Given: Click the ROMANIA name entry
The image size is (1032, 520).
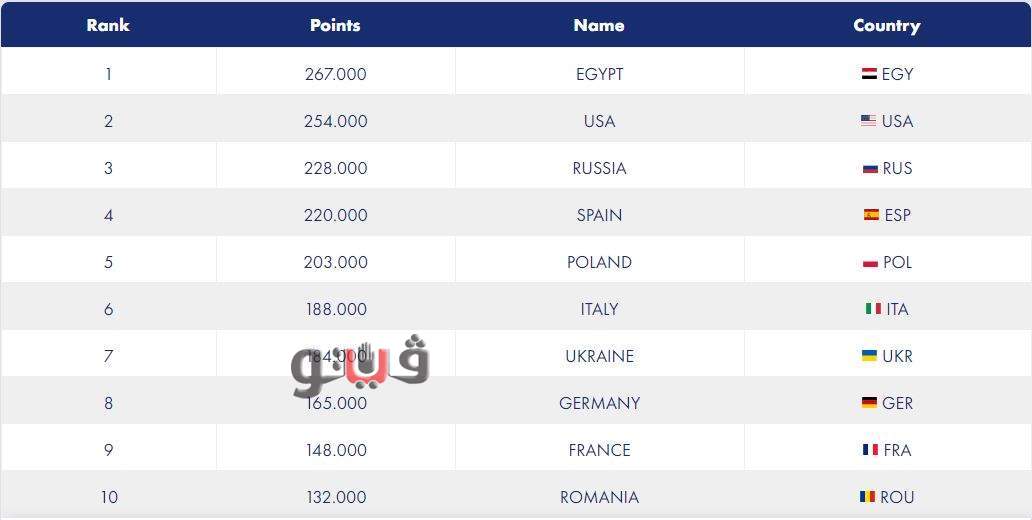Looking at the screenshot, I should pyautogui.click(x=599, y=497).
